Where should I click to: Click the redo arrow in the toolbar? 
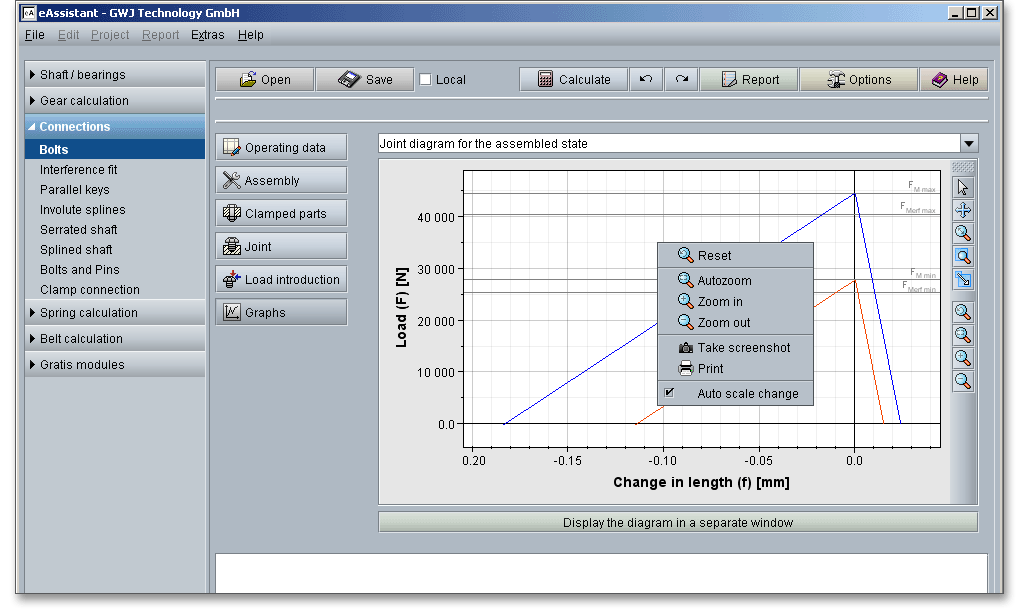(681, 80)
